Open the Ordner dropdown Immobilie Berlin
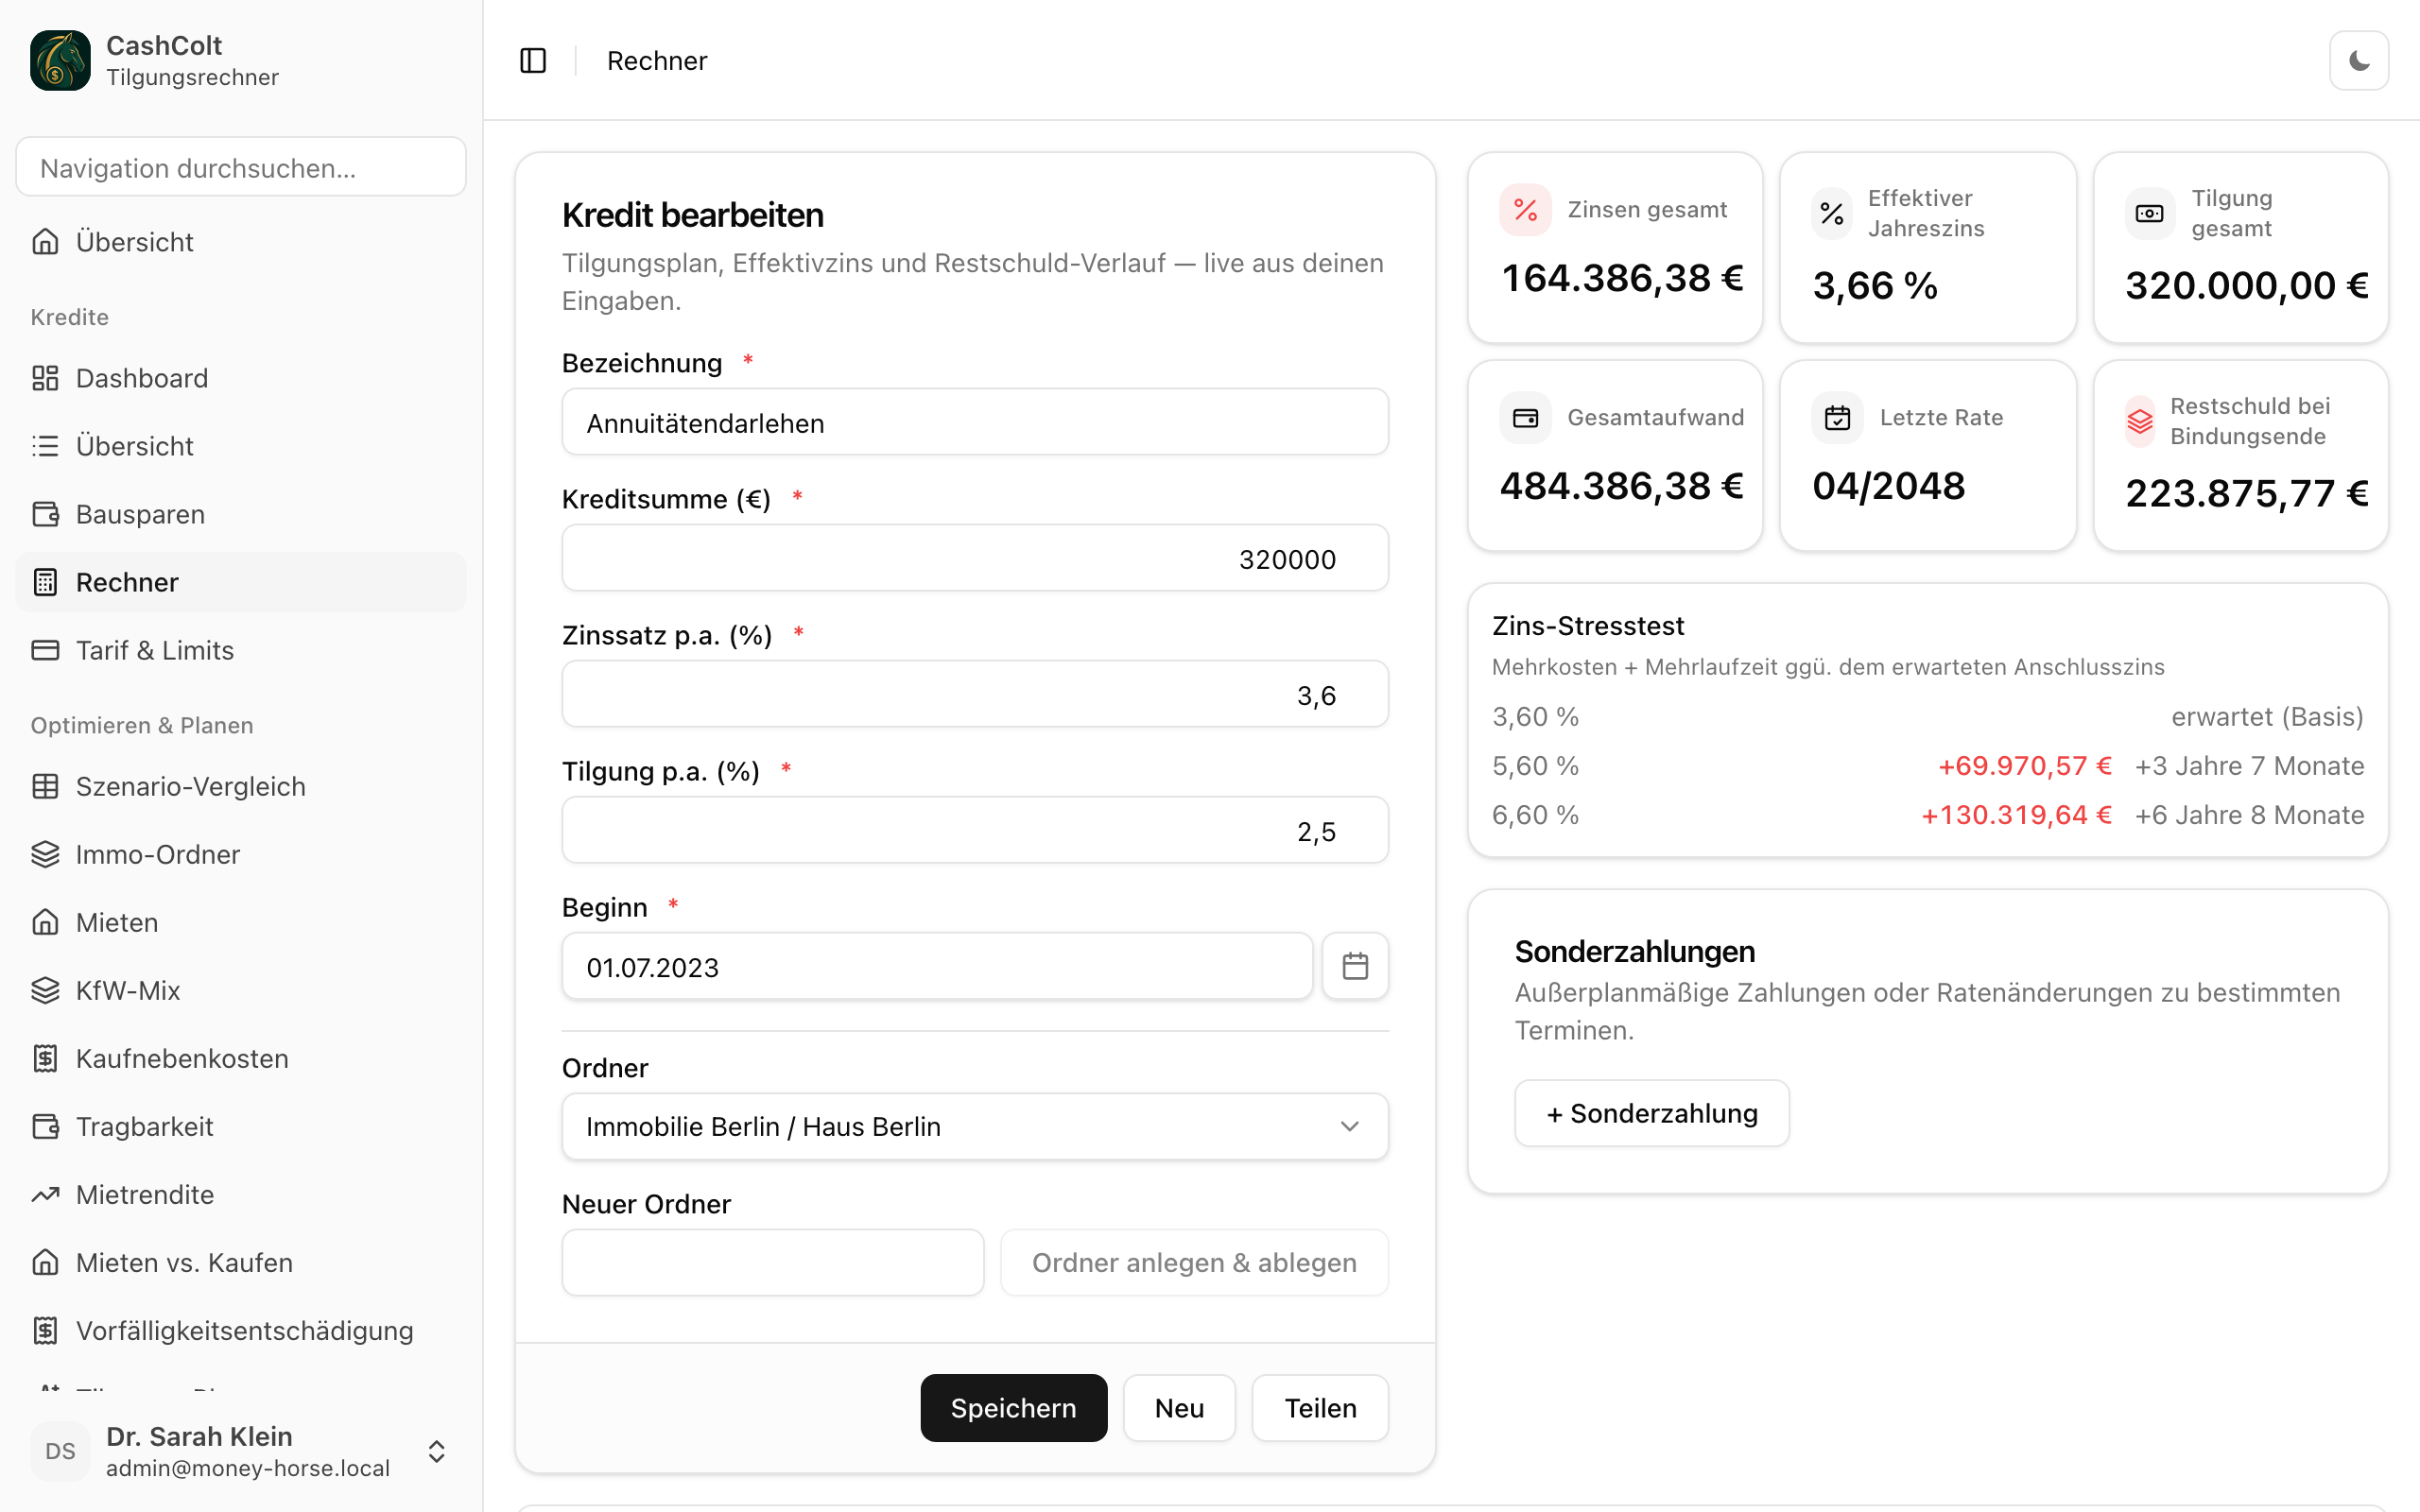 click(x=975, y=1126)
